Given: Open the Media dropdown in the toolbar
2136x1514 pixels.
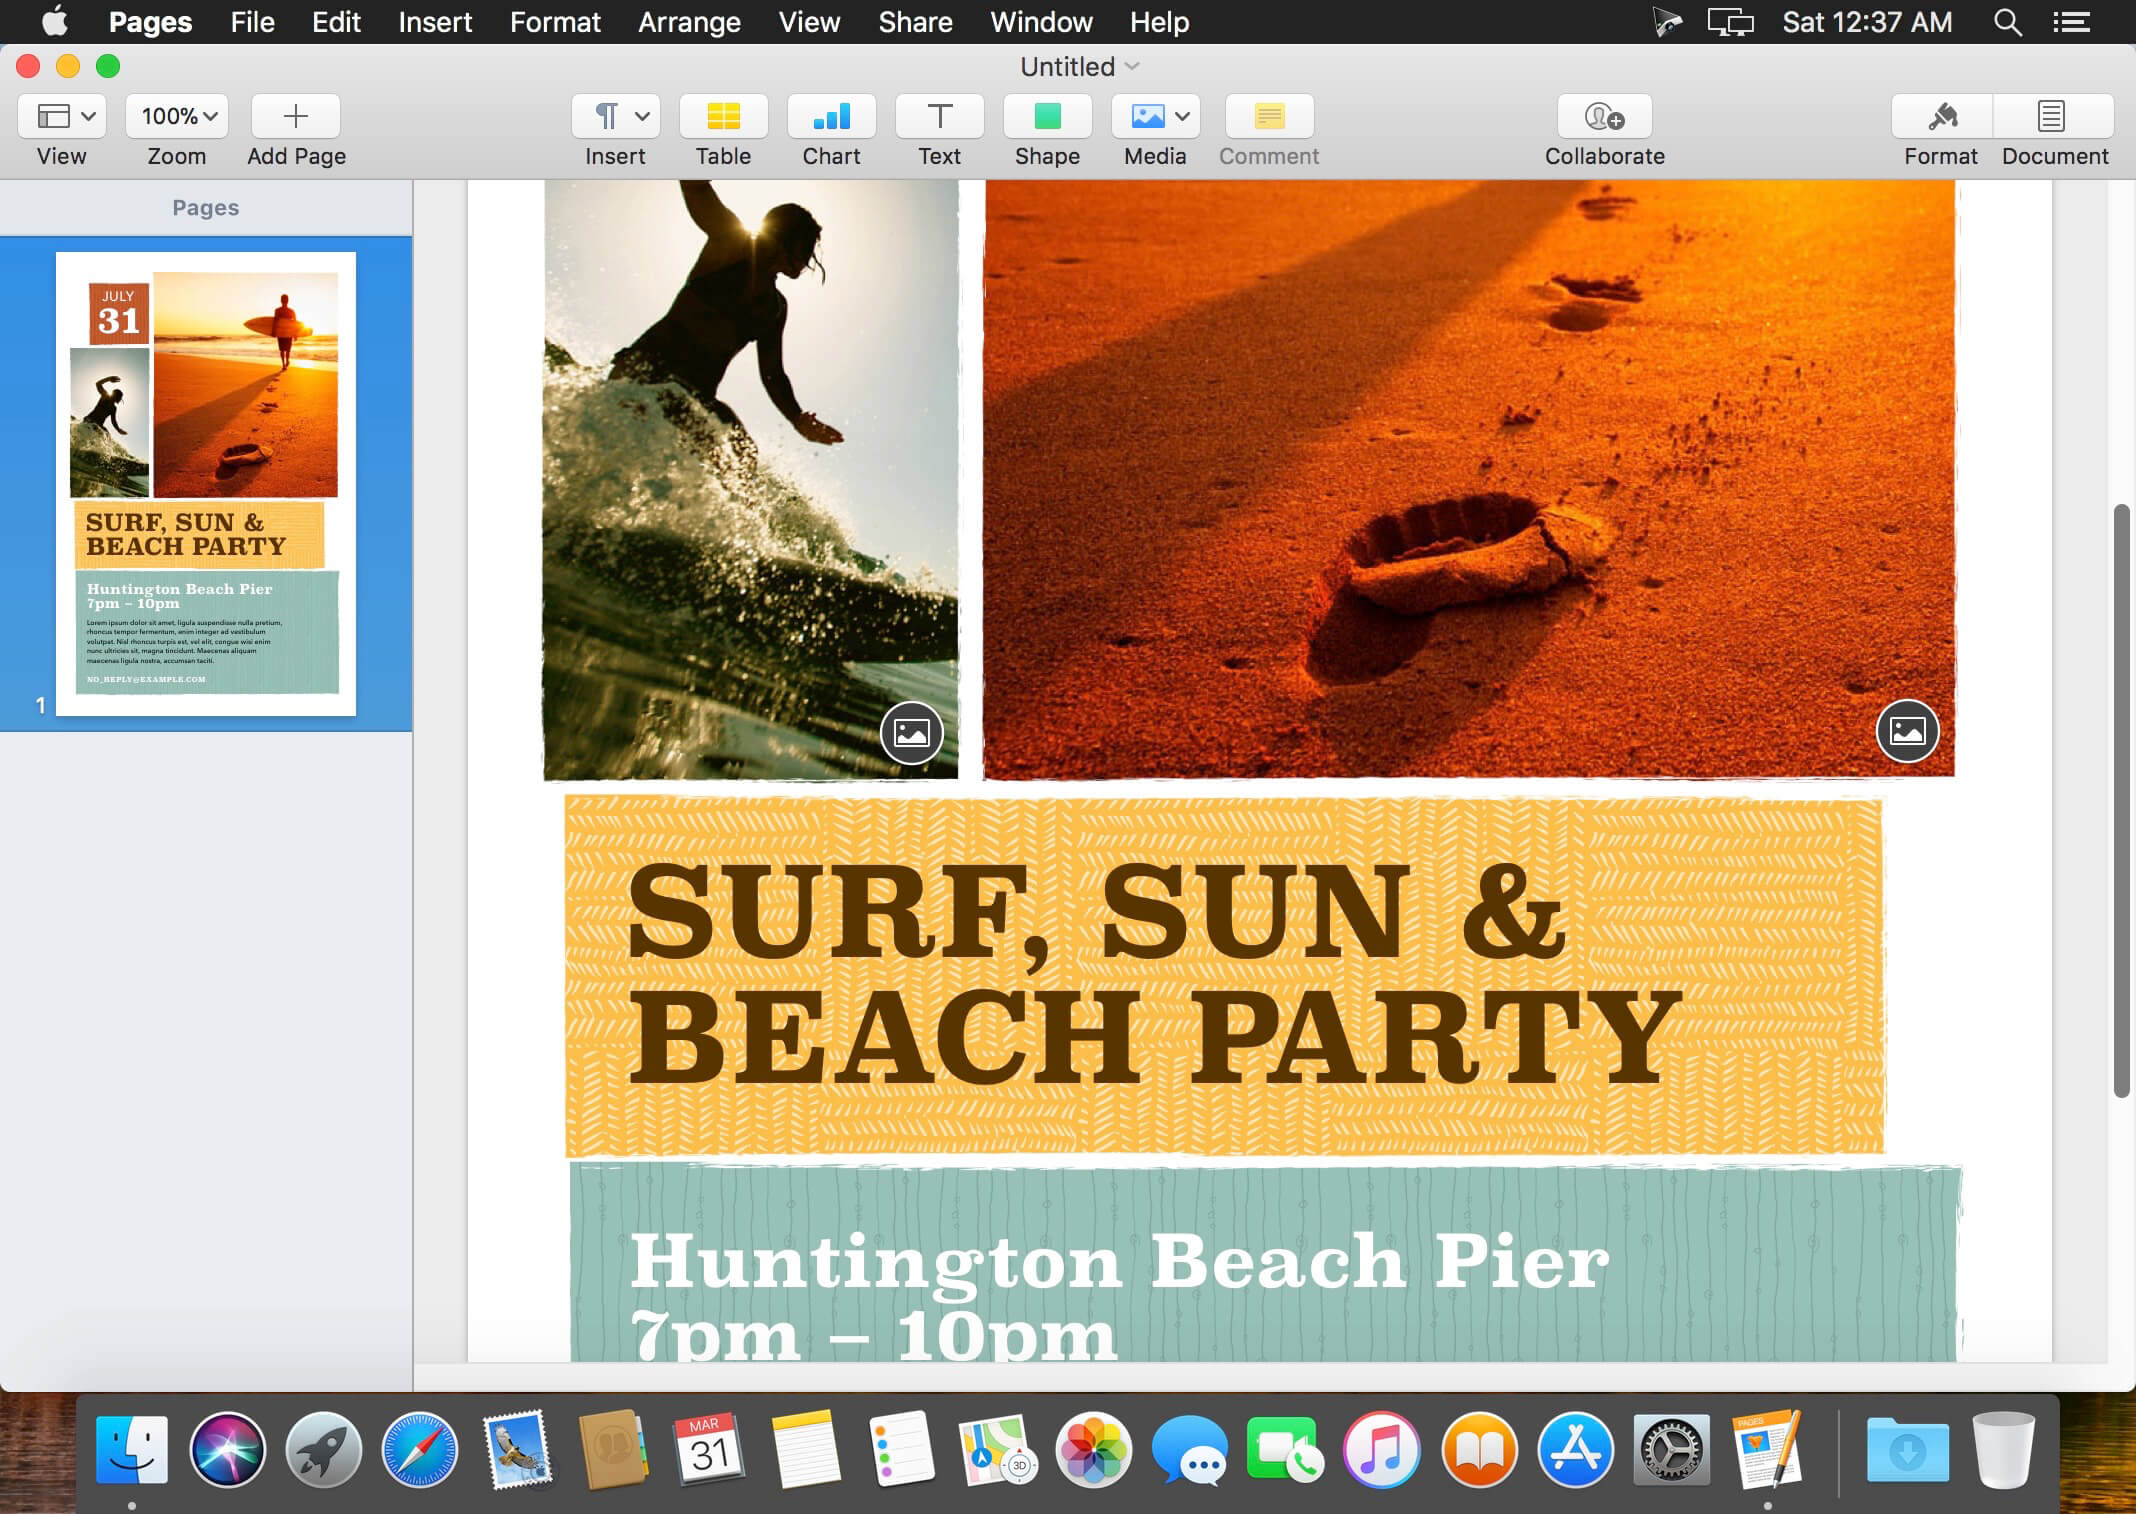Looking at the screenshot, I should tap(1156, 116).
